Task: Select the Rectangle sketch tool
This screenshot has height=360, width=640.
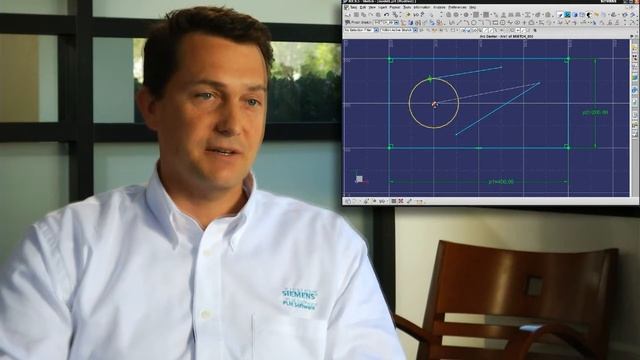Action: [x=495, y=22]
